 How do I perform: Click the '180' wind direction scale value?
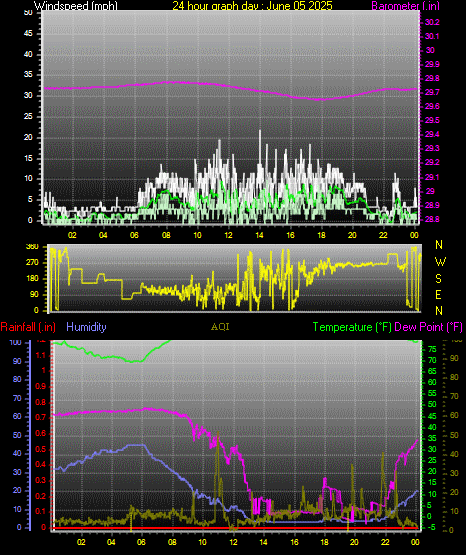(x=32, y=279)
